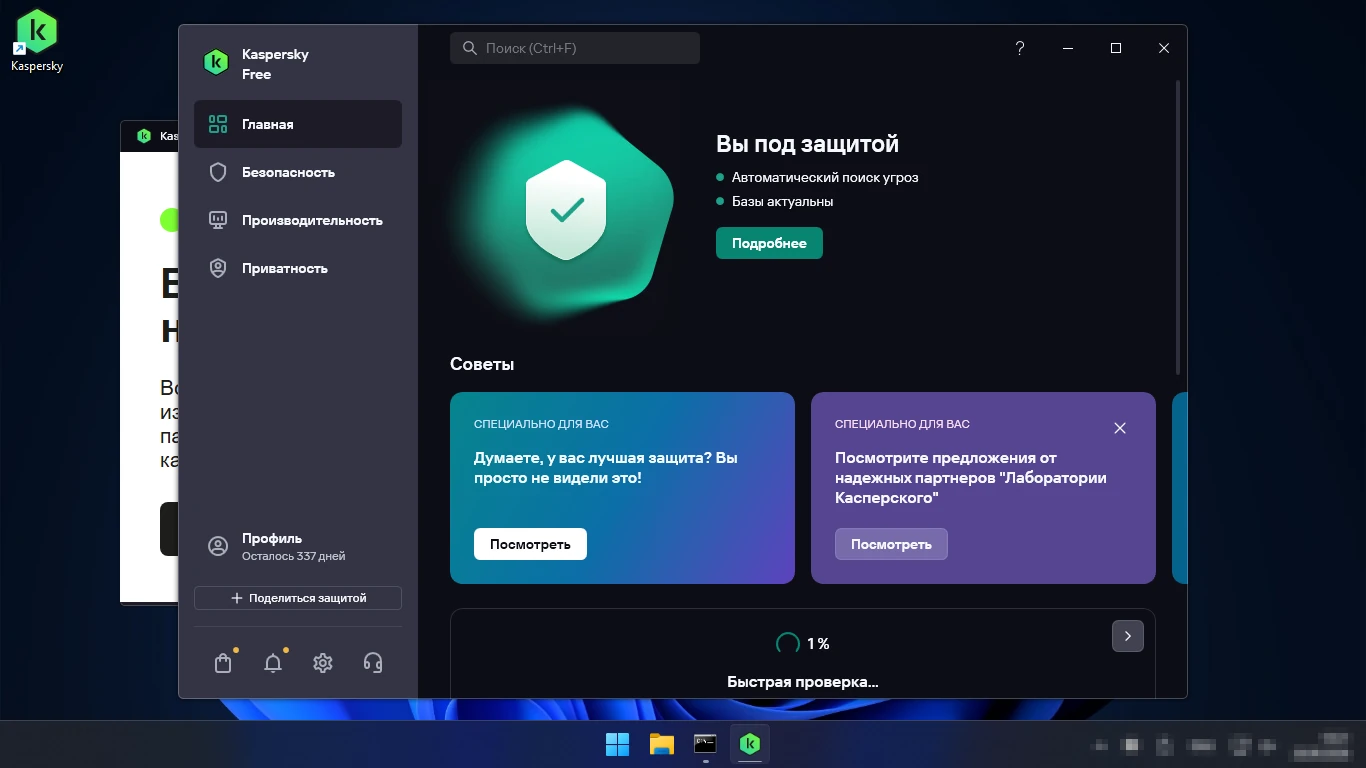Click the Подробнее button

769,243
